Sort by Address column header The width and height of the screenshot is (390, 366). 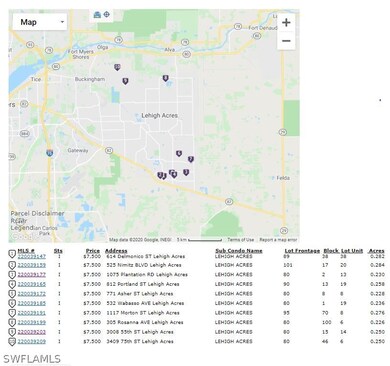(x=116, y=251)
